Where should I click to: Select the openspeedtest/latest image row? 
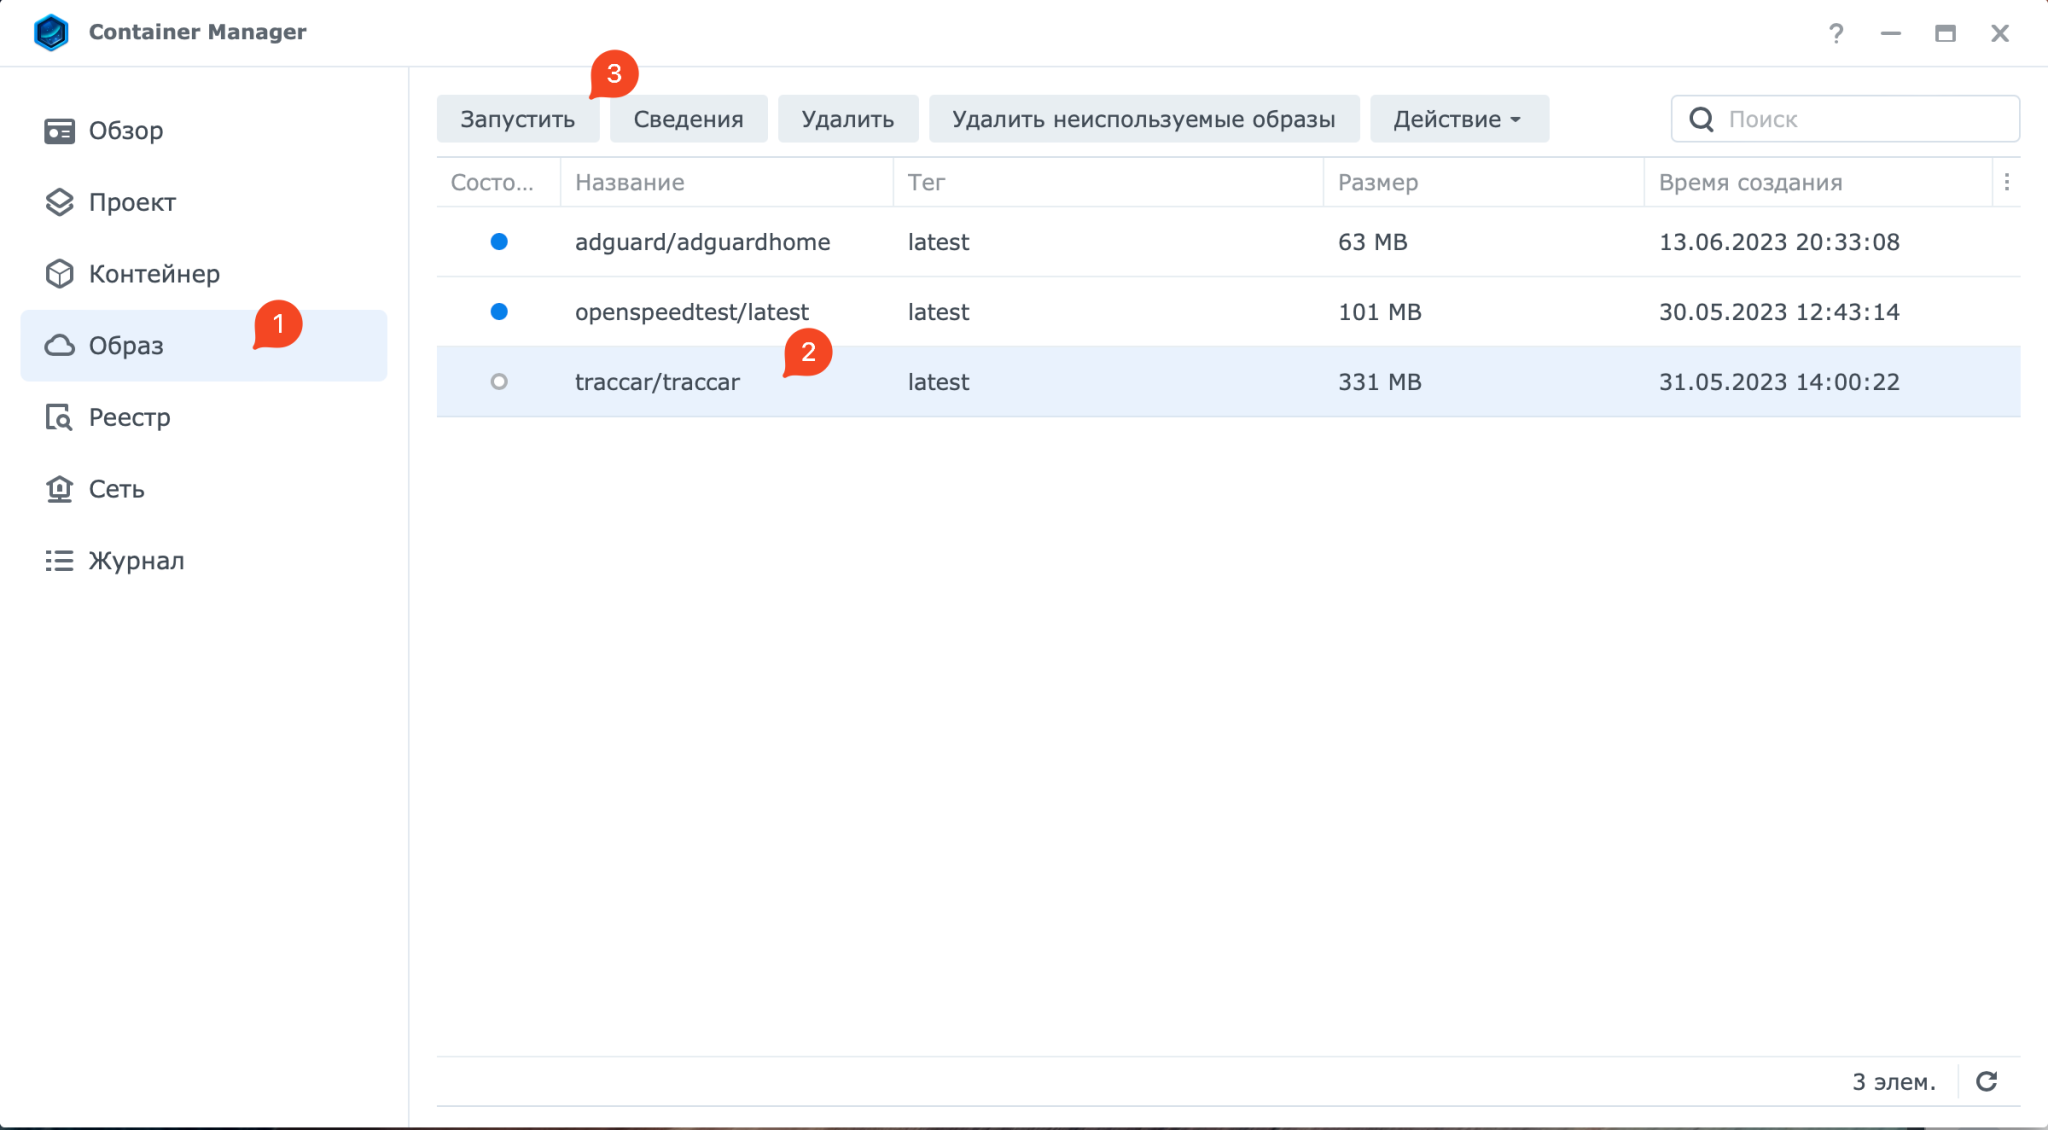click(1228, 312)
